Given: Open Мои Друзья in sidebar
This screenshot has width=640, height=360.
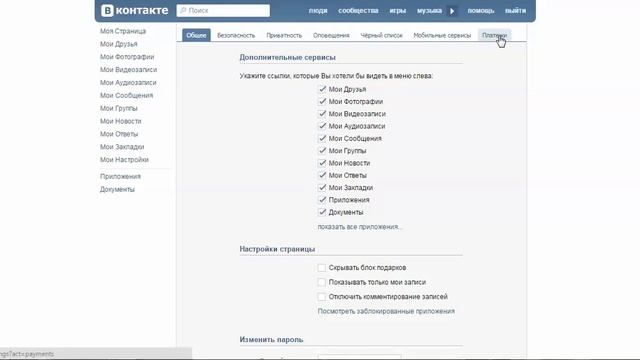Looking at the screenshot, I should 119,44.
